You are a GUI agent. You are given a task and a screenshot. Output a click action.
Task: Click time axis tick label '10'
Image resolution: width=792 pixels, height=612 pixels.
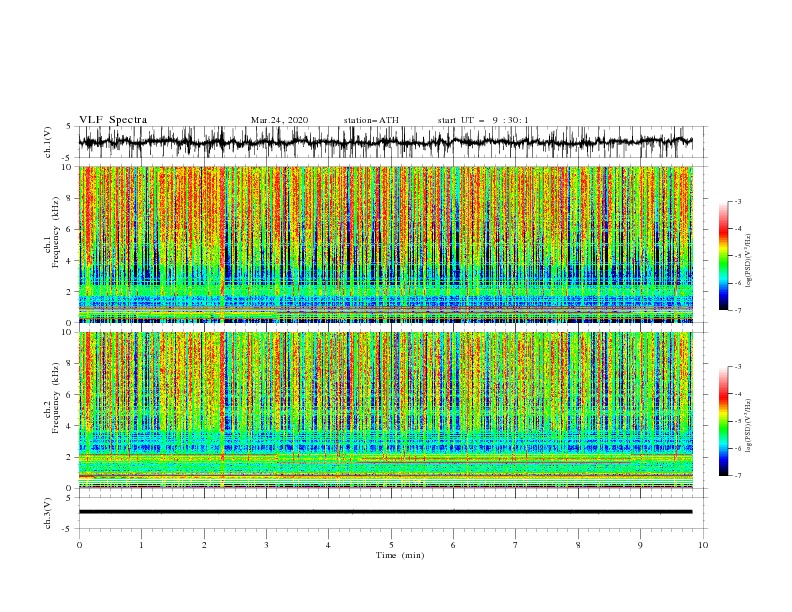point(703,545)
